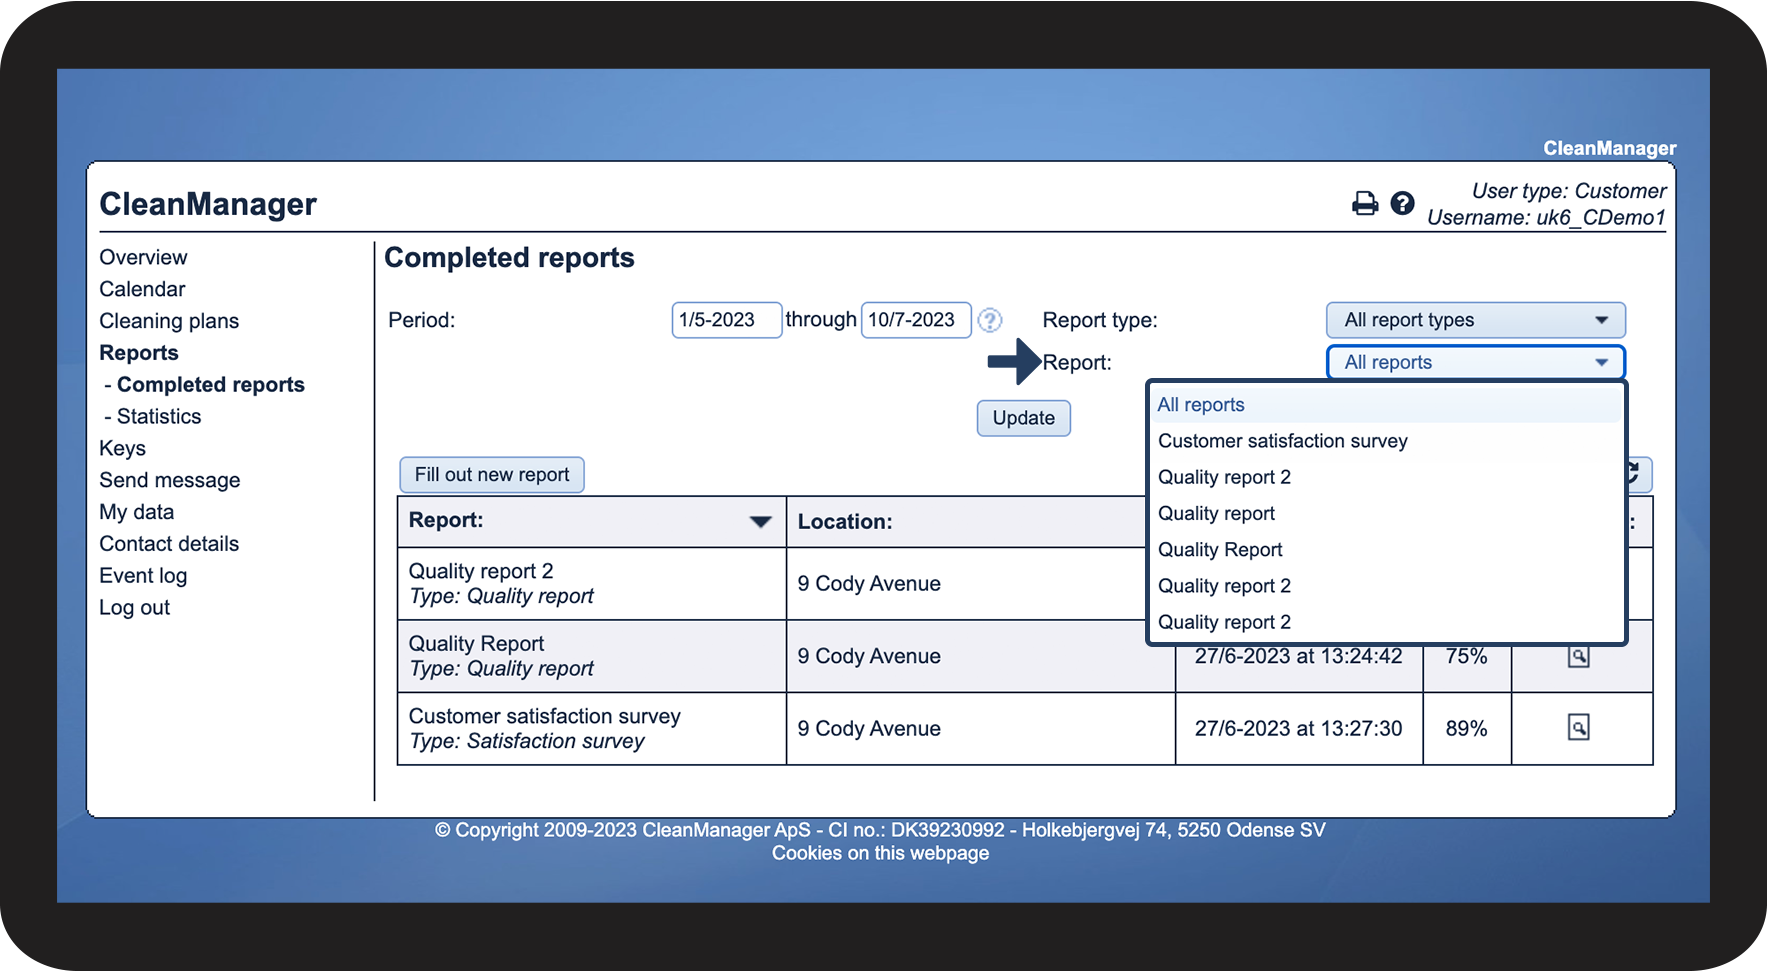1767x971 pixels.
Task: Open magnifier for 75% Quality Report row
Action: (x=1578, y=657)
